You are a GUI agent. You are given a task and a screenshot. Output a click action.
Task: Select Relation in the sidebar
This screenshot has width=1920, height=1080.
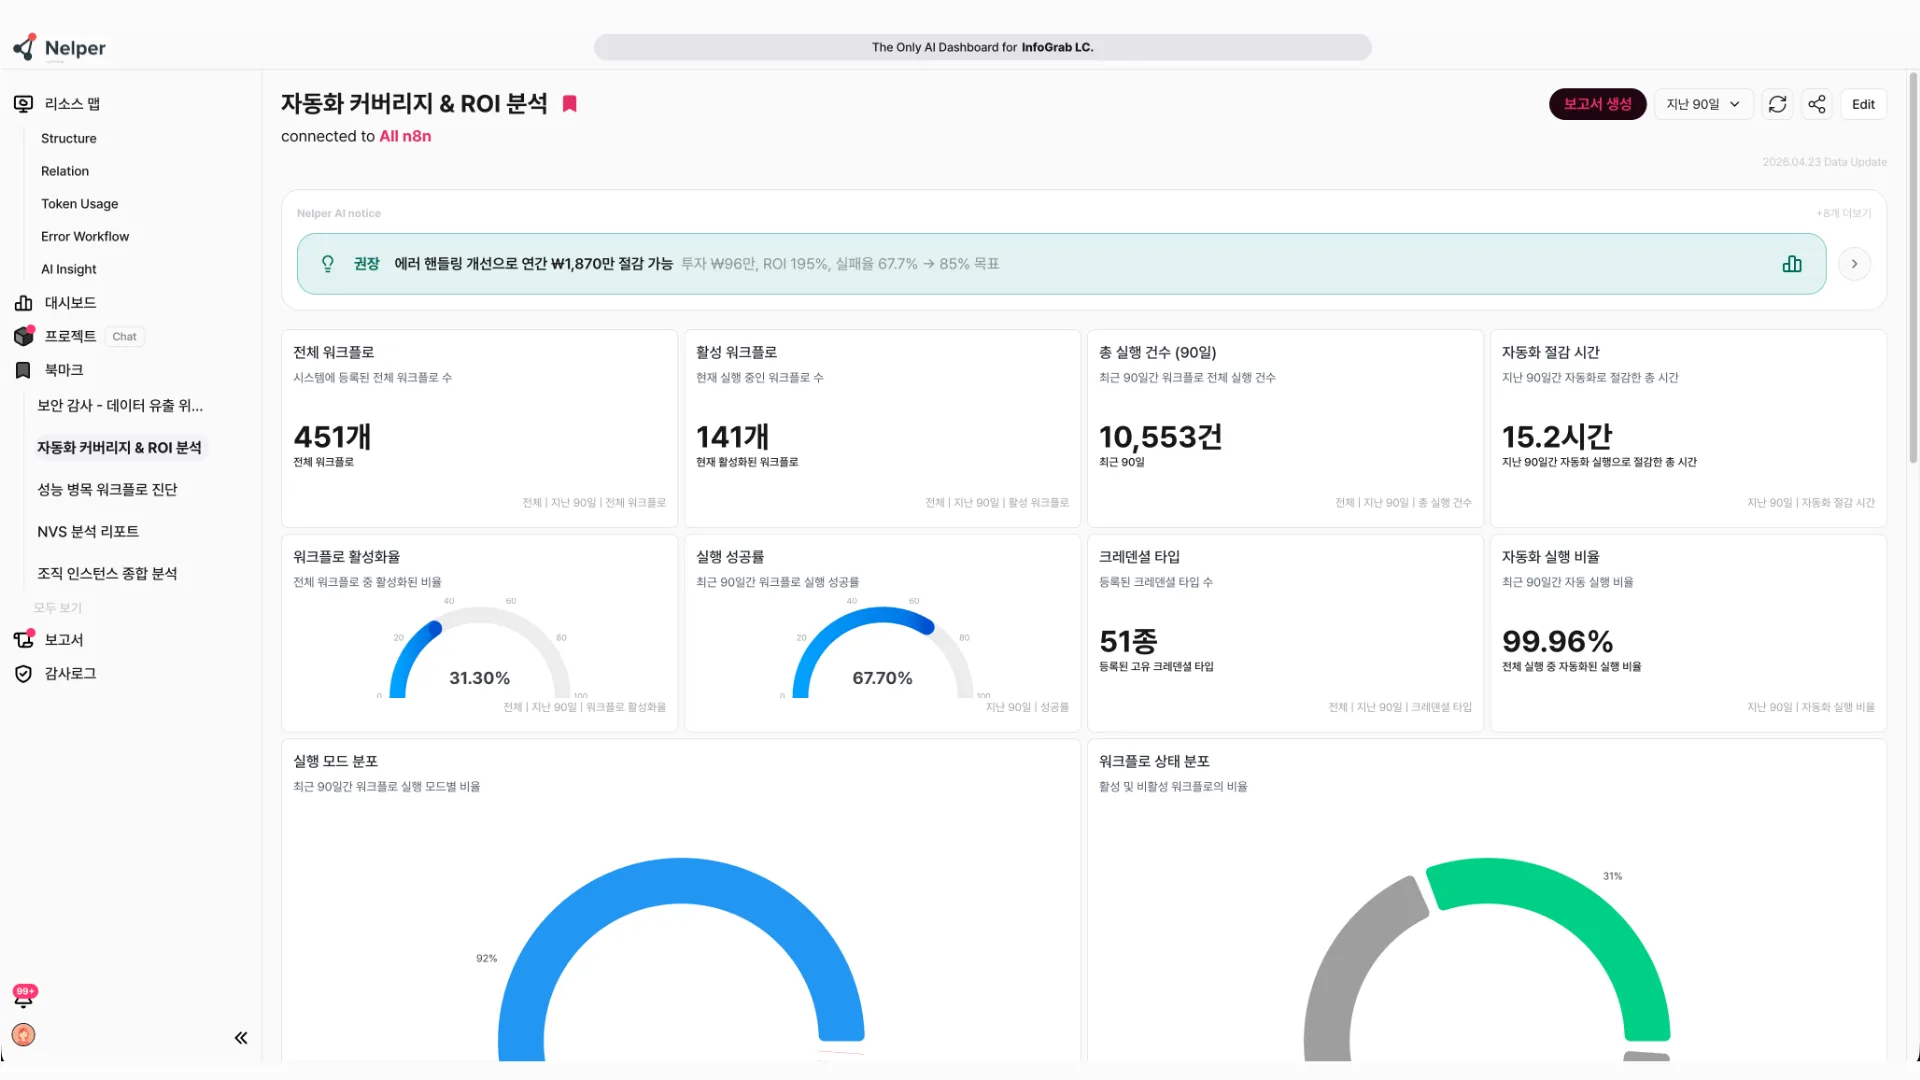(65, 171)
